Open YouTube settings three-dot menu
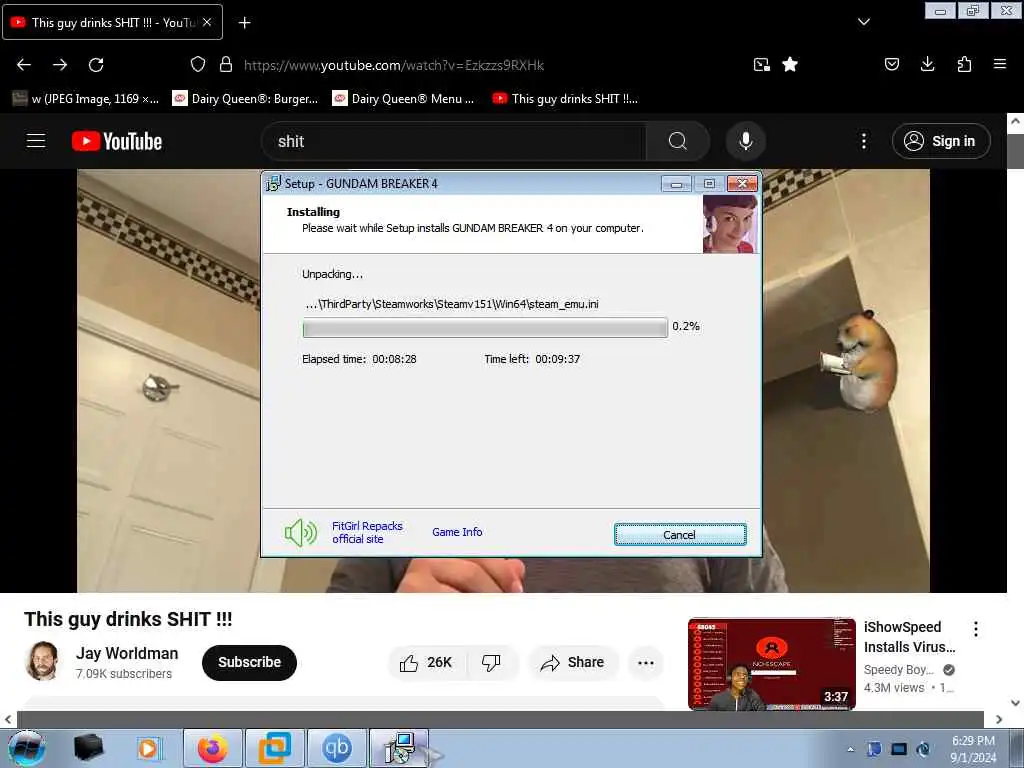The image size is (1024, 768). (x=864, y=141)
